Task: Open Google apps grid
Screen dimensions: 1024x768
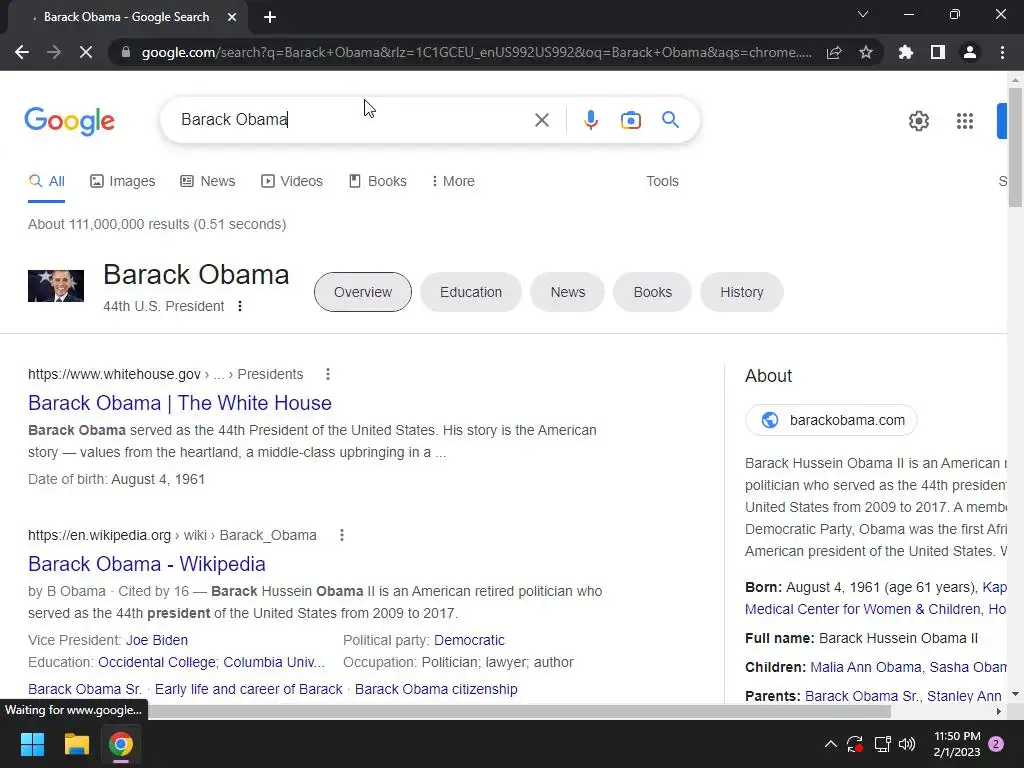Action: [x=965, y=121]
